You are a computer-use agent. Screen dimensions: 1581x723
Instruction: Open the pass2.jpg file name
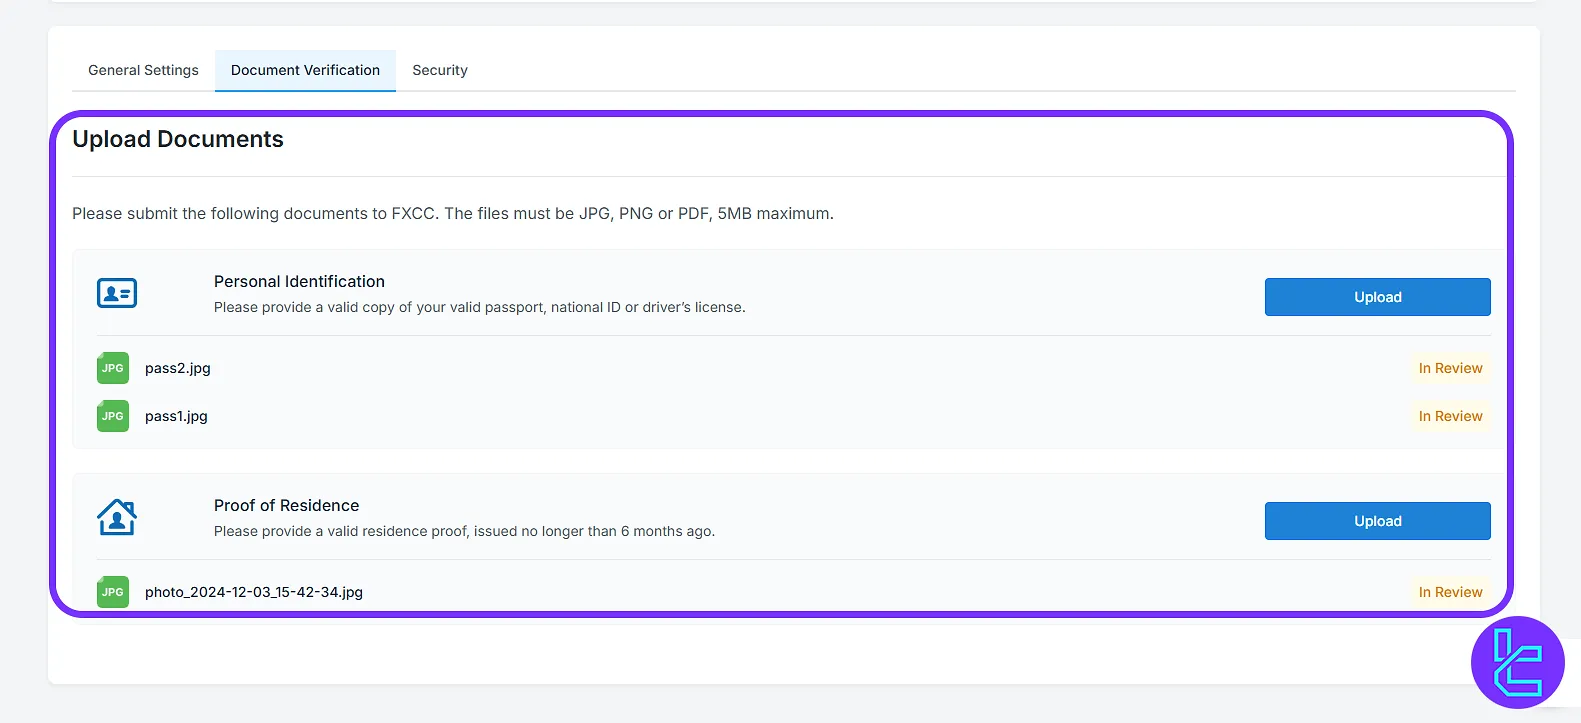click(x=178, y=368)
